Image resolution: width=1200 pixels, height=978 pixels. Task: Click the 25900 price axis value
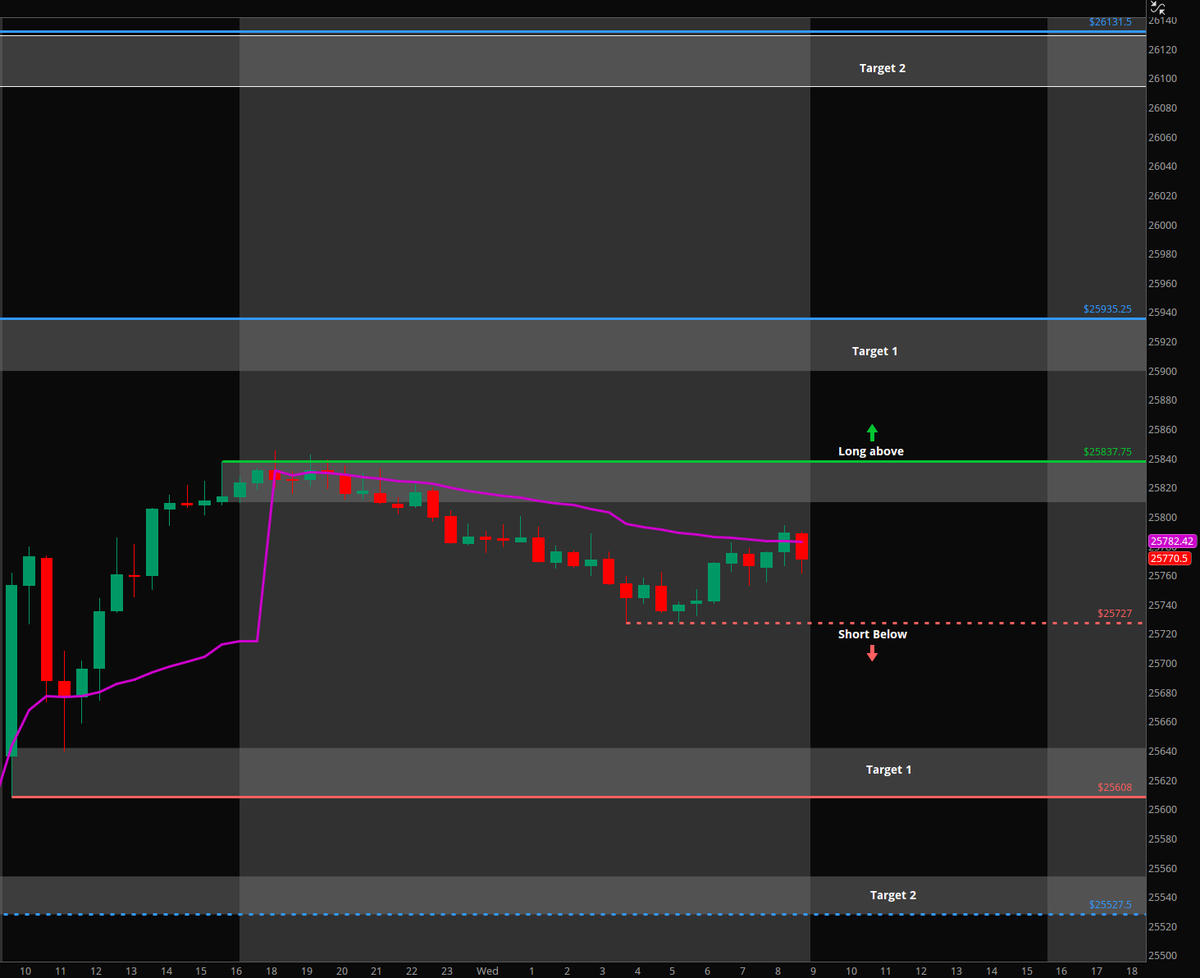pyautogui.click(x=1163, y=371)
